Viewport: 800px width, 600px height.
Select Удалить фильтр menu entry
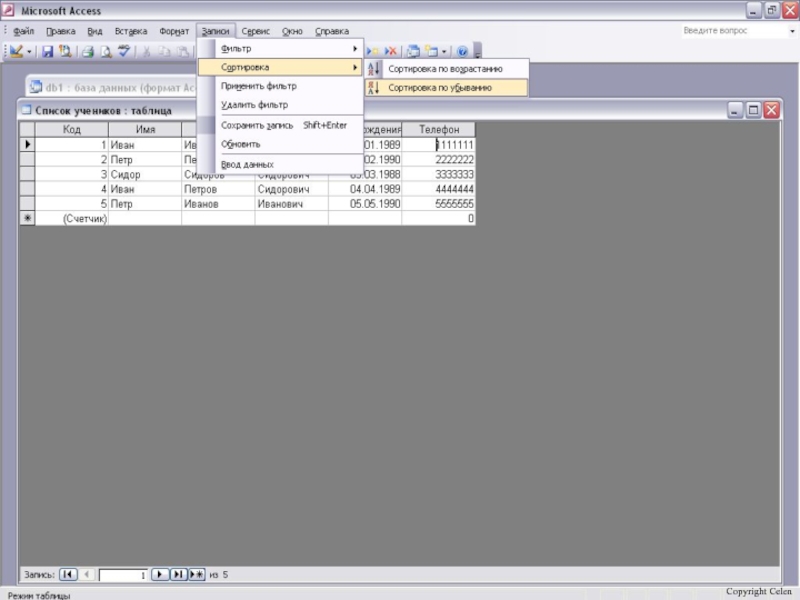tap(254, 105)
